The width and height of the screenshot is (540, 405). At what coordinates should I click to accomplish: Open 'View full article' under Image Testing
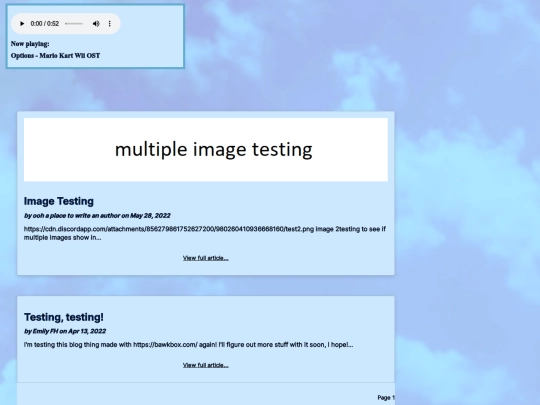click(x=206, y=258)
